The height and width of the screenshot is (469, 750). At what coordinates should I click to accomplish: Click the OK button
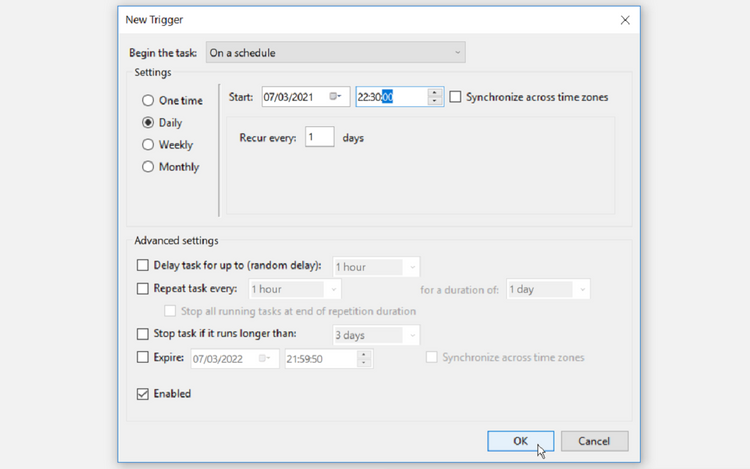pos(520,441)
